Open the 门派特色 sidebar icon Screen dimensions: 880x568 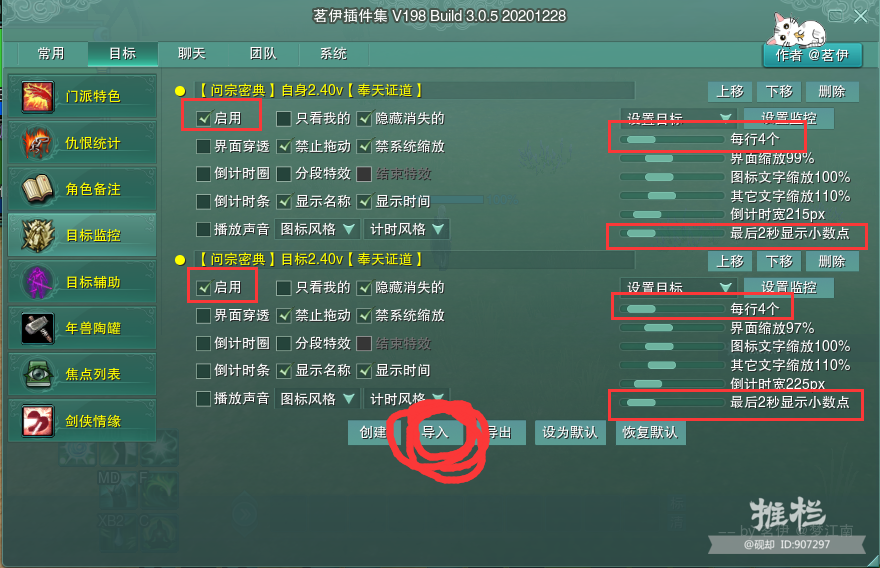pyautogui.click(x=38, y=96)
